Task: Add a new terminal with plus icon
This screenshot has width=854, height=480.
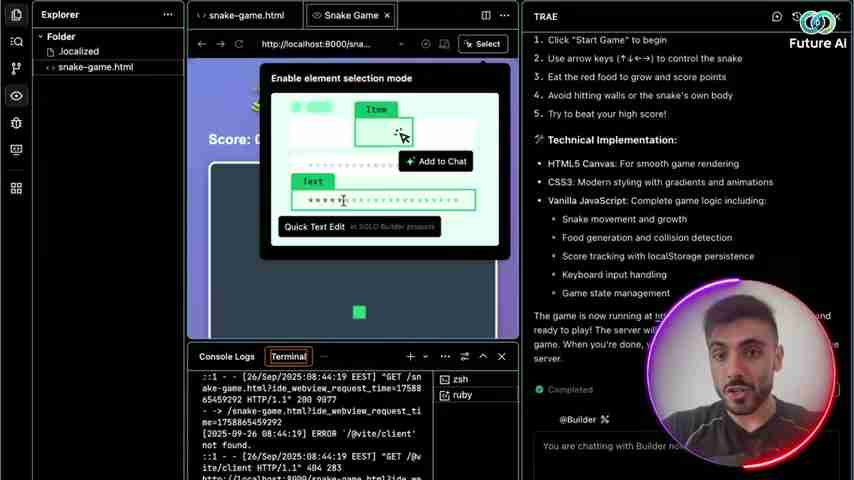Action: coord(411,357)
